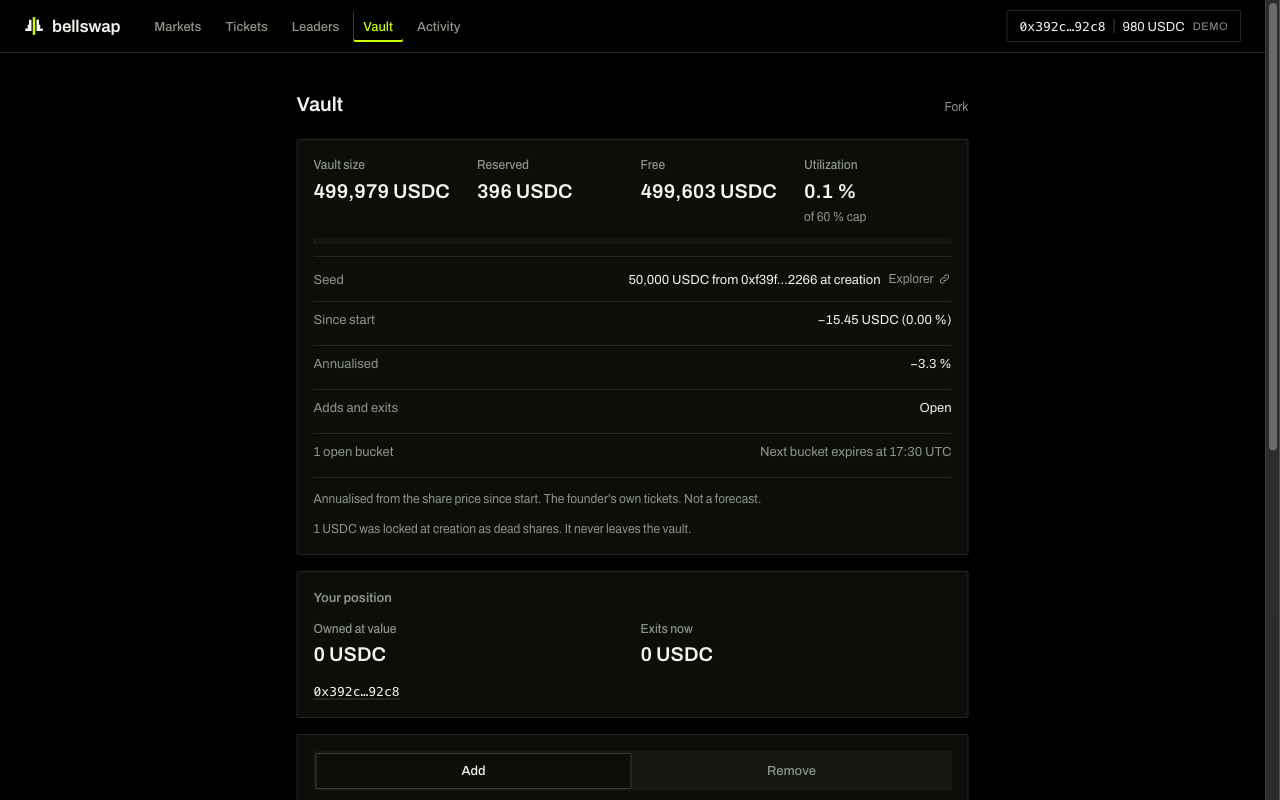Screen dimensions: 1280x800
Task: Open the Markets page
Action: pos(178,26)
